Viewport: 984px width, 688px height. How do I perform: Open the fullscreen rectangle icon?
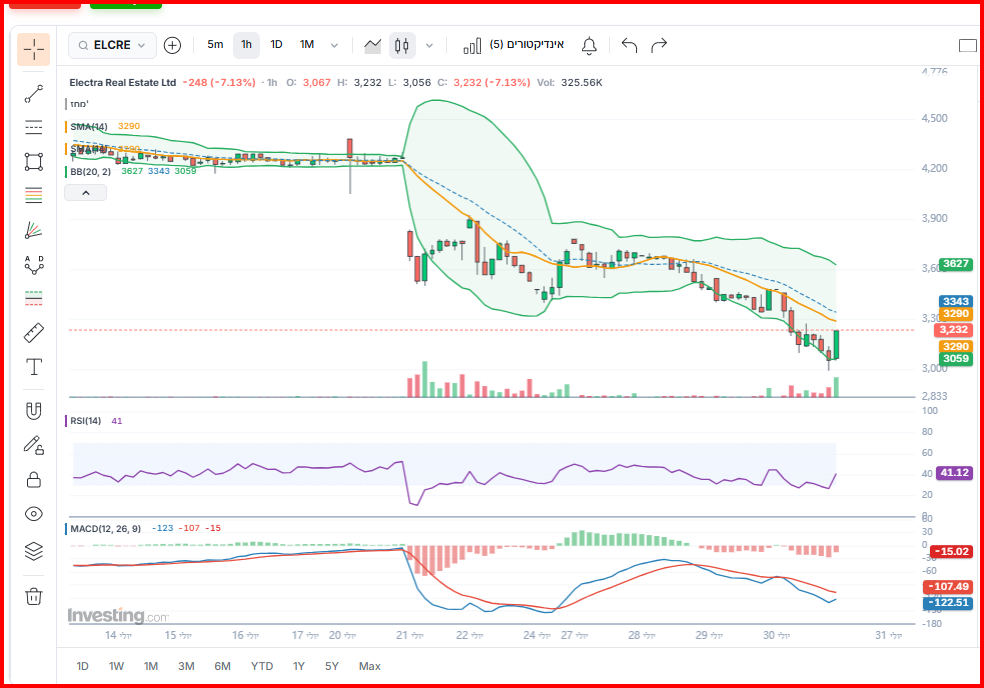968,45
